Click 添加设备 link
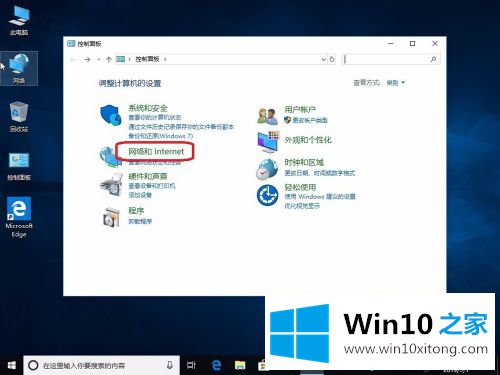500x375 pixels. tap(140, 195)
